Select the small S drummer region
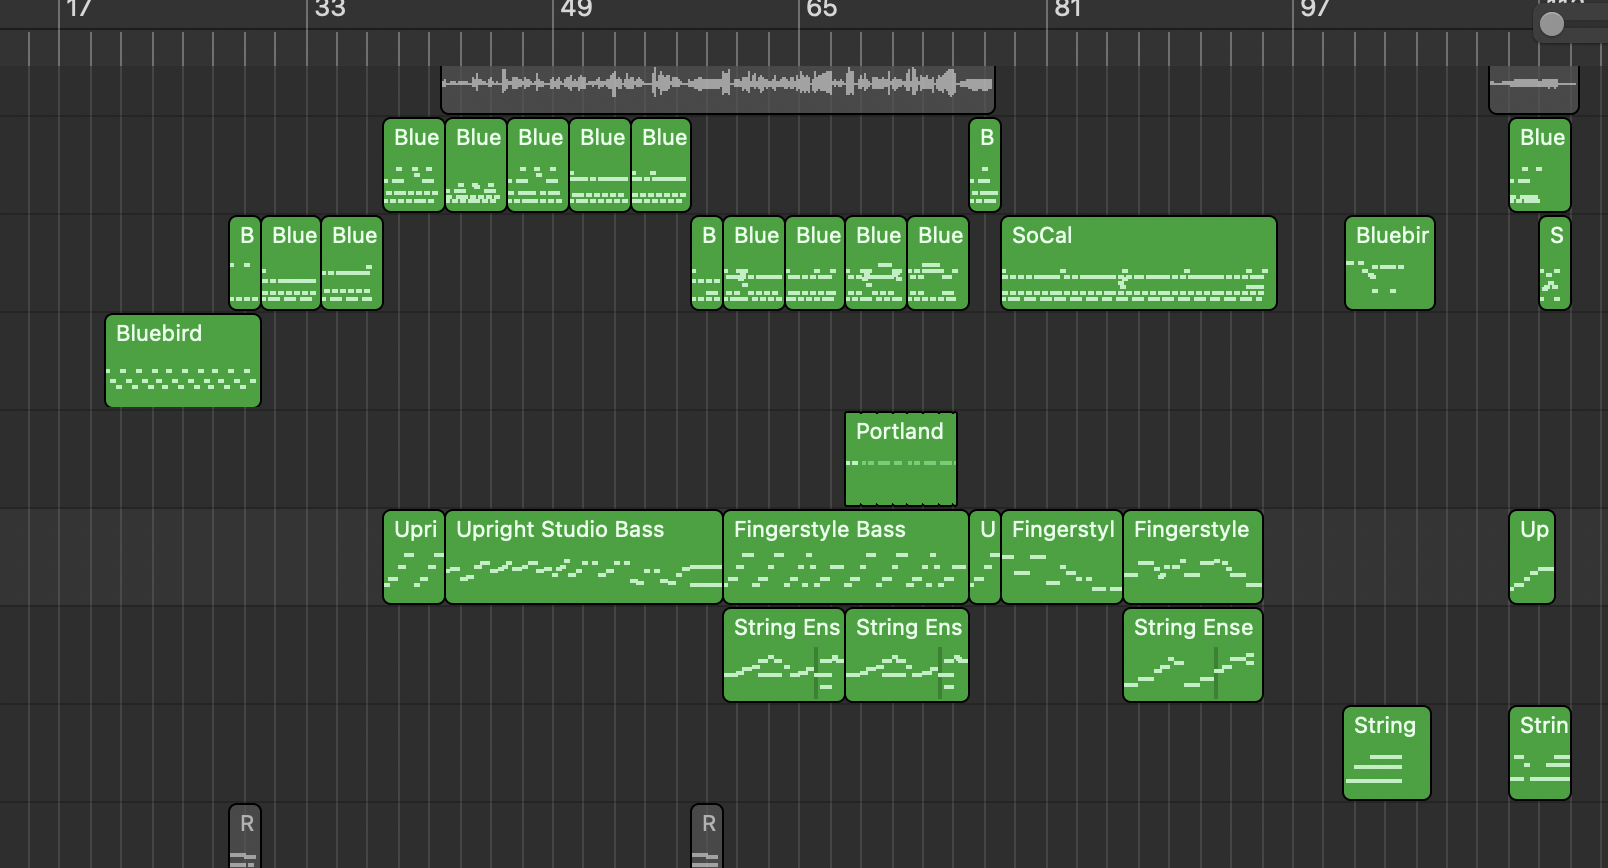Image resolution: width=1608 pixels, height=868 pixels. (x=1554, y=264)
